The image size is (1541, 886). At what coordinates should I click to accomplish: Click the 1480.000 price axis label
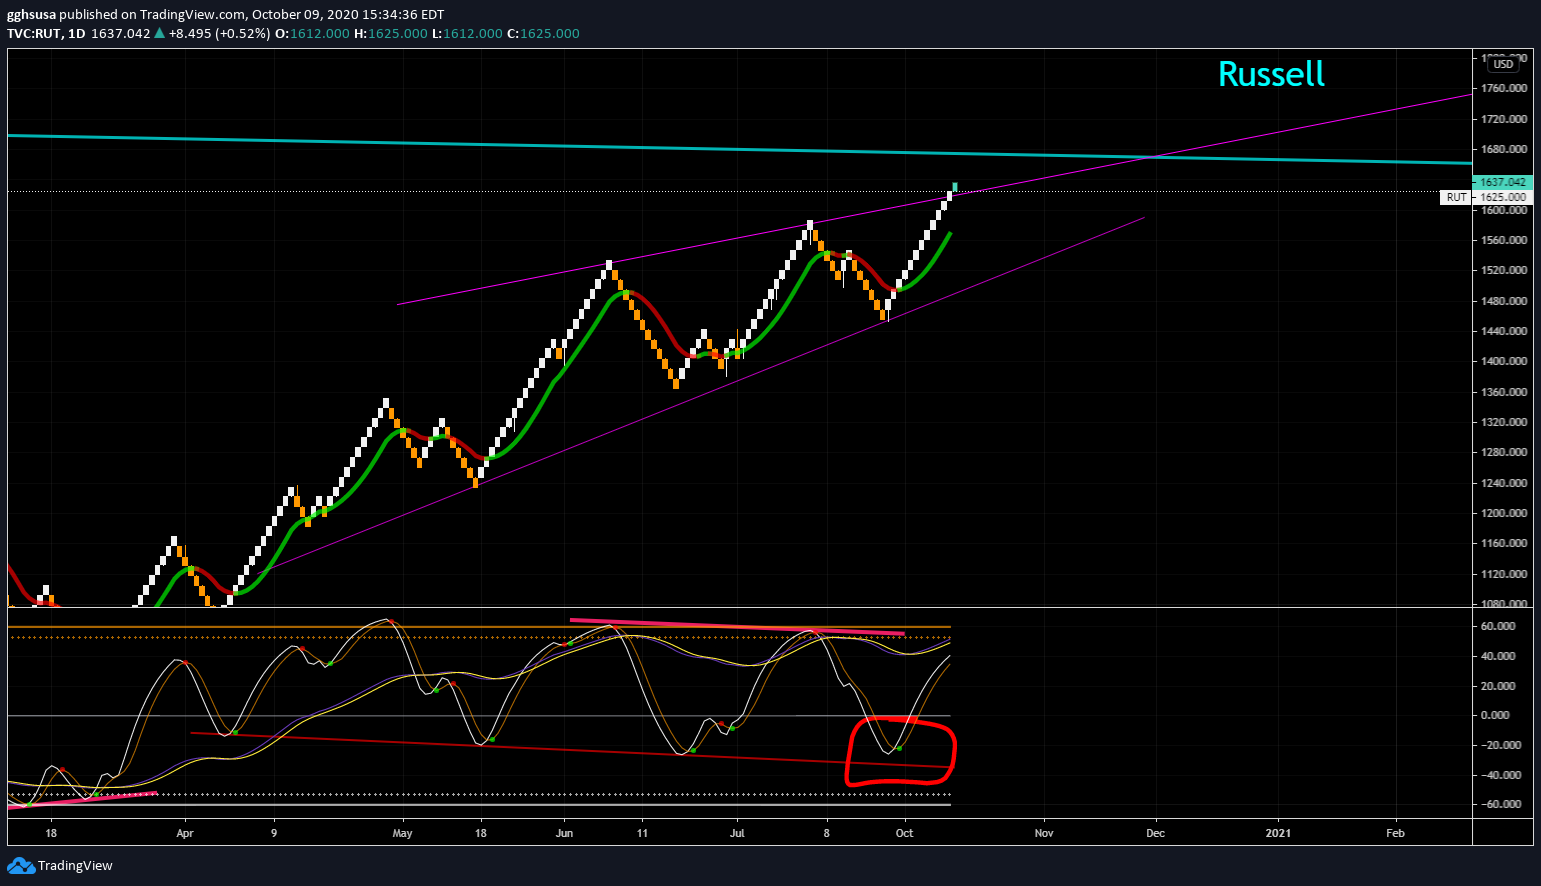[1504, 301]
